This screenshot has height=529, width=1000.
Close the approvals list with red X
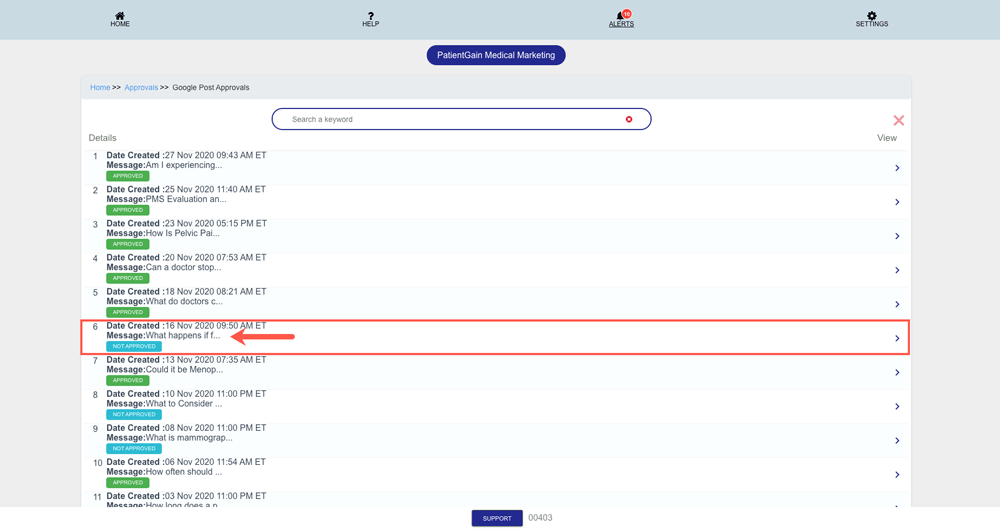tap(899, 120)
